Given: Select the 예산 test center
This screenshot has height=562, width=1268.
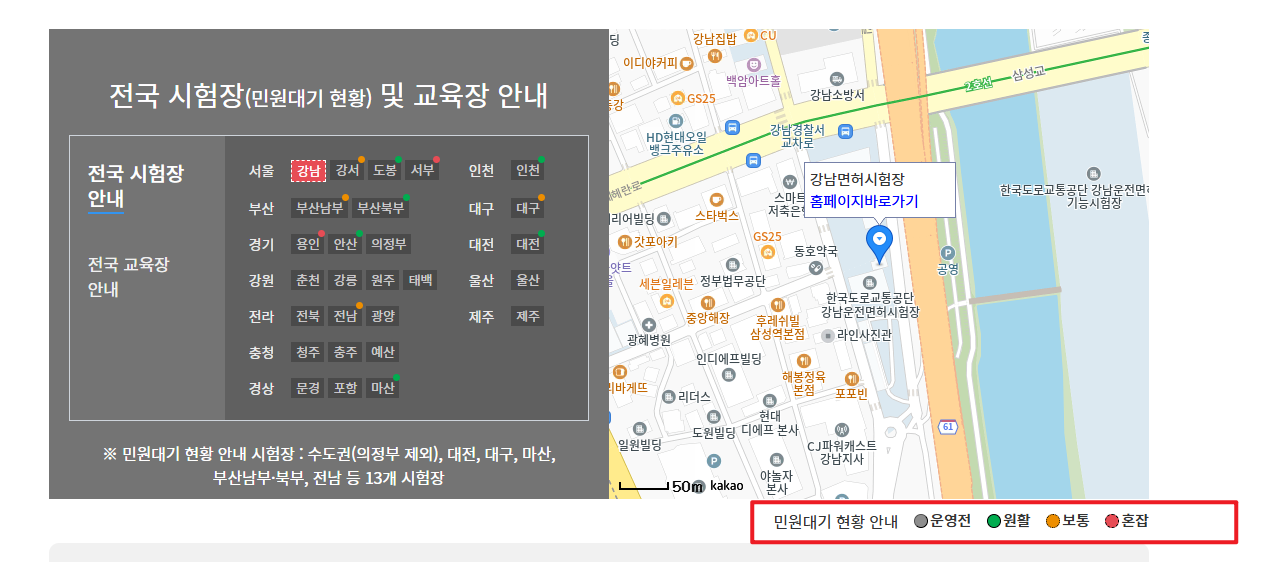Looking at the screenshot, I should click(x=383, y=352).
